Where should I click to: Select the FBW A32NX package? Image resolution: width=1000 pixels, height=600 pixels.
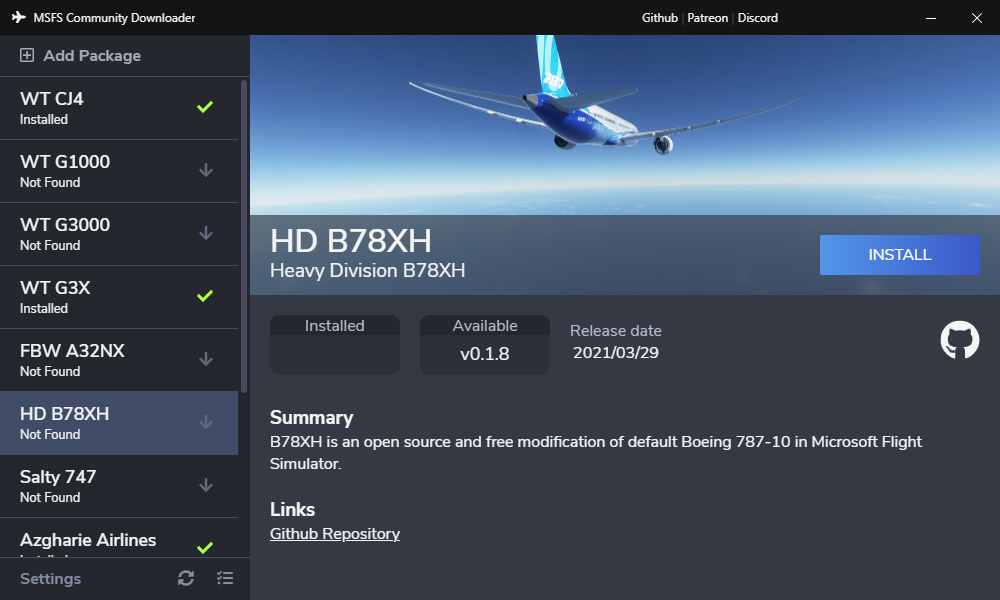click(119, 360)
